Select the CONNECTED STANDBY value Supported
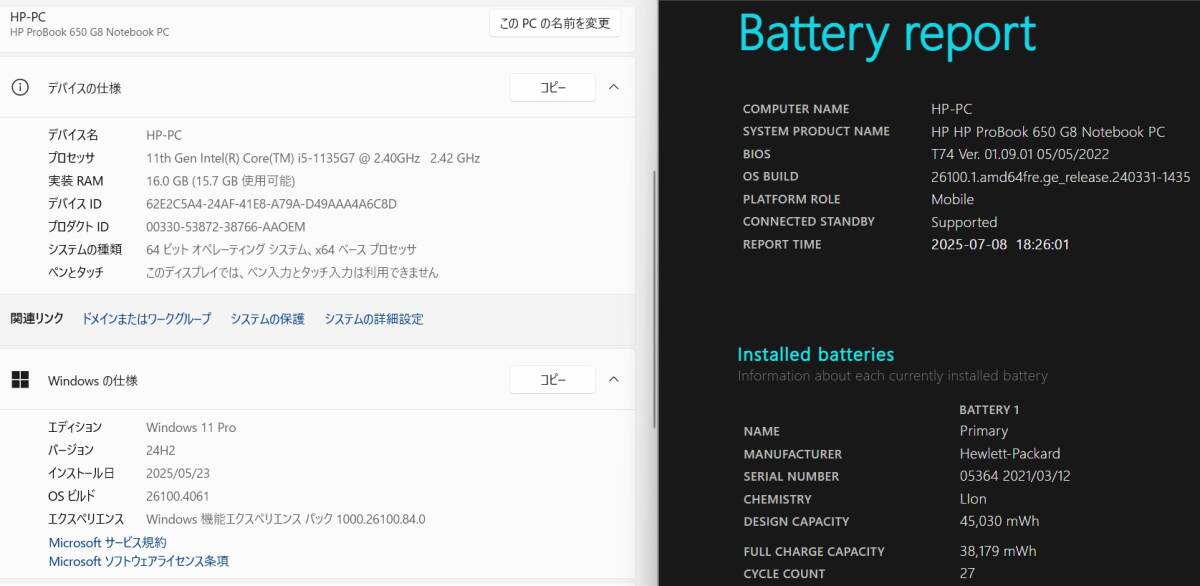Image resolution: width=1200 pixels, height=586 pixels. tap(964, 222)
